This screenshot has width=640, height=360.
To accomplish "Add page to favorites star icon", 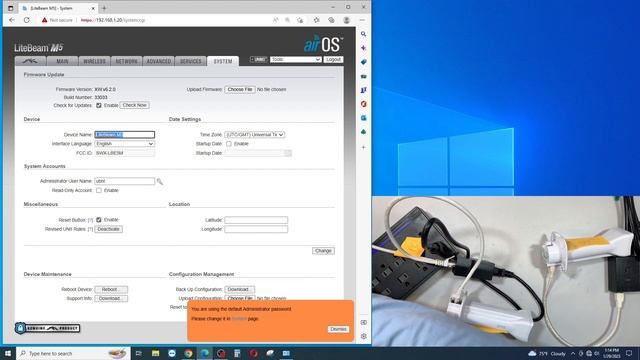I will tap(300, 20).
